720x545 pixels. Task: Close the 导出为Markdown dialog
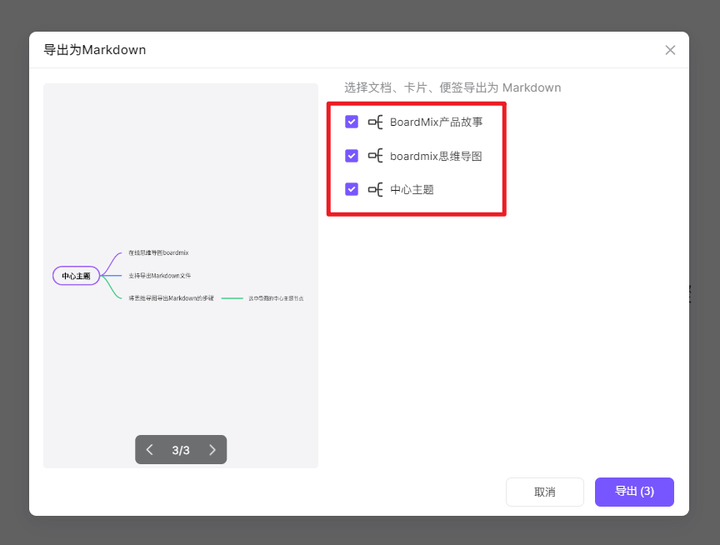[670, 50]
